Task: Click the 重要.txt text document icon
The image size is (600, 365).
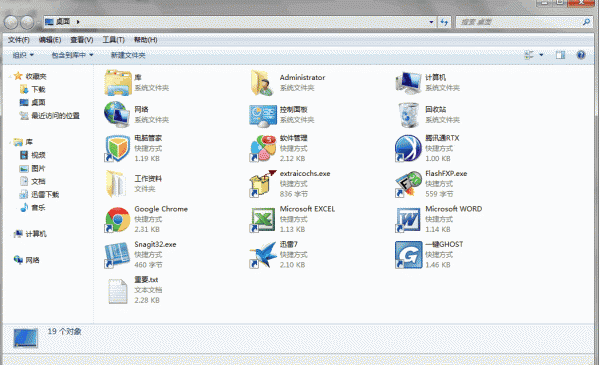Action: (x=117, y=291)
